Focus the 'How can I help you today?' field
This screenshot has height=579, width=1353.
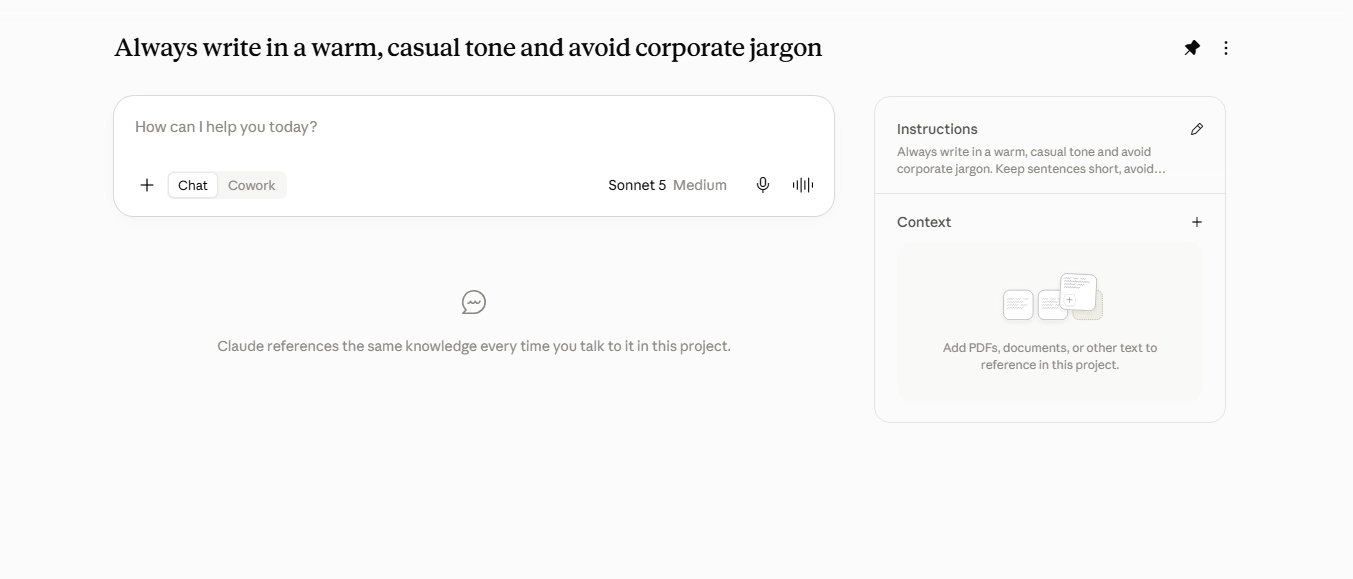[474, 127]
